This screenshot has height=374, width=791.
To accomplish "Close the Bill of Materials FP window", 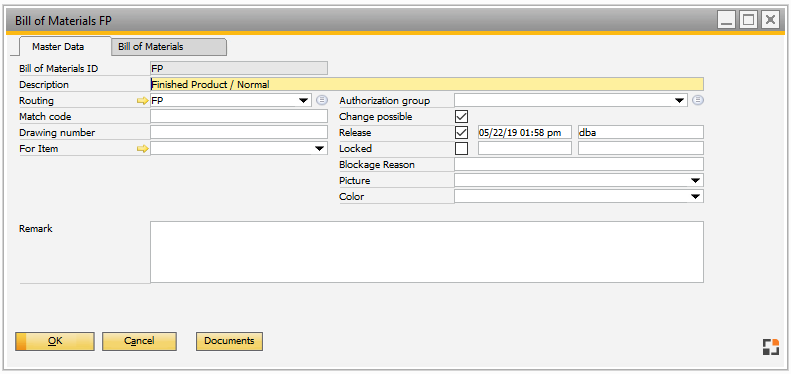I will 770,20.
